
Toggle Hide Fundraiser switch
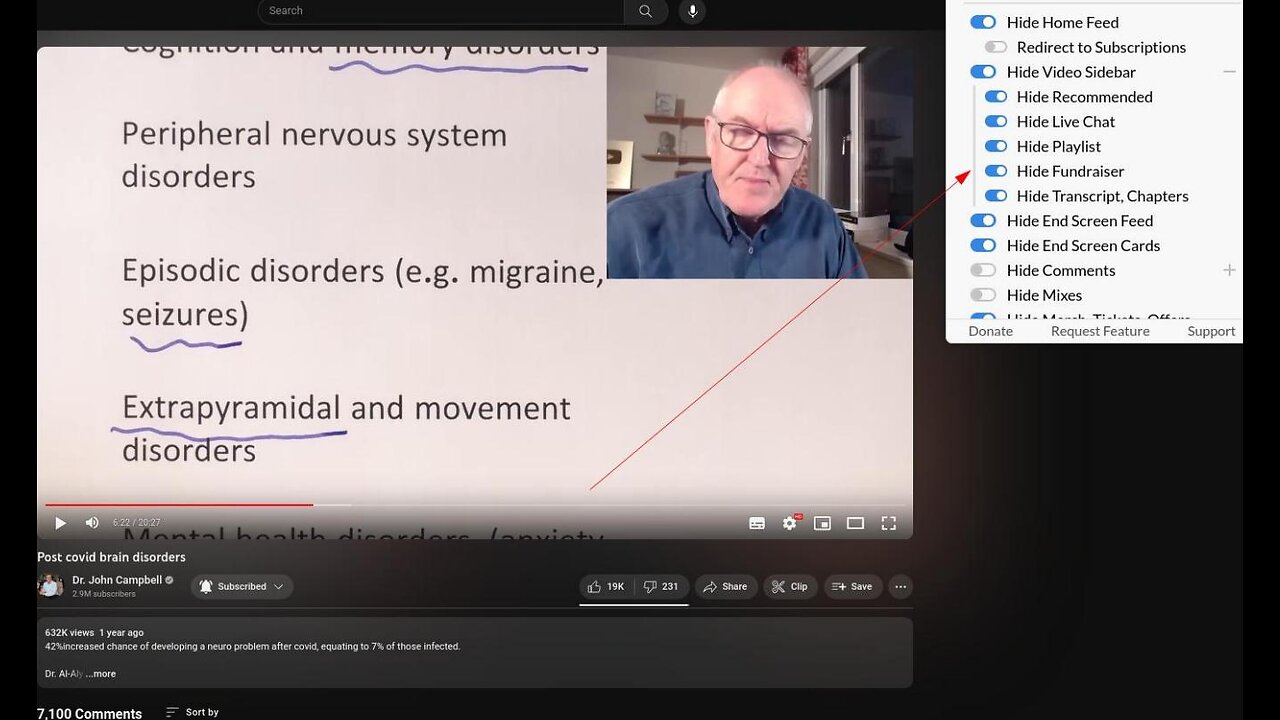click(995, 172)
